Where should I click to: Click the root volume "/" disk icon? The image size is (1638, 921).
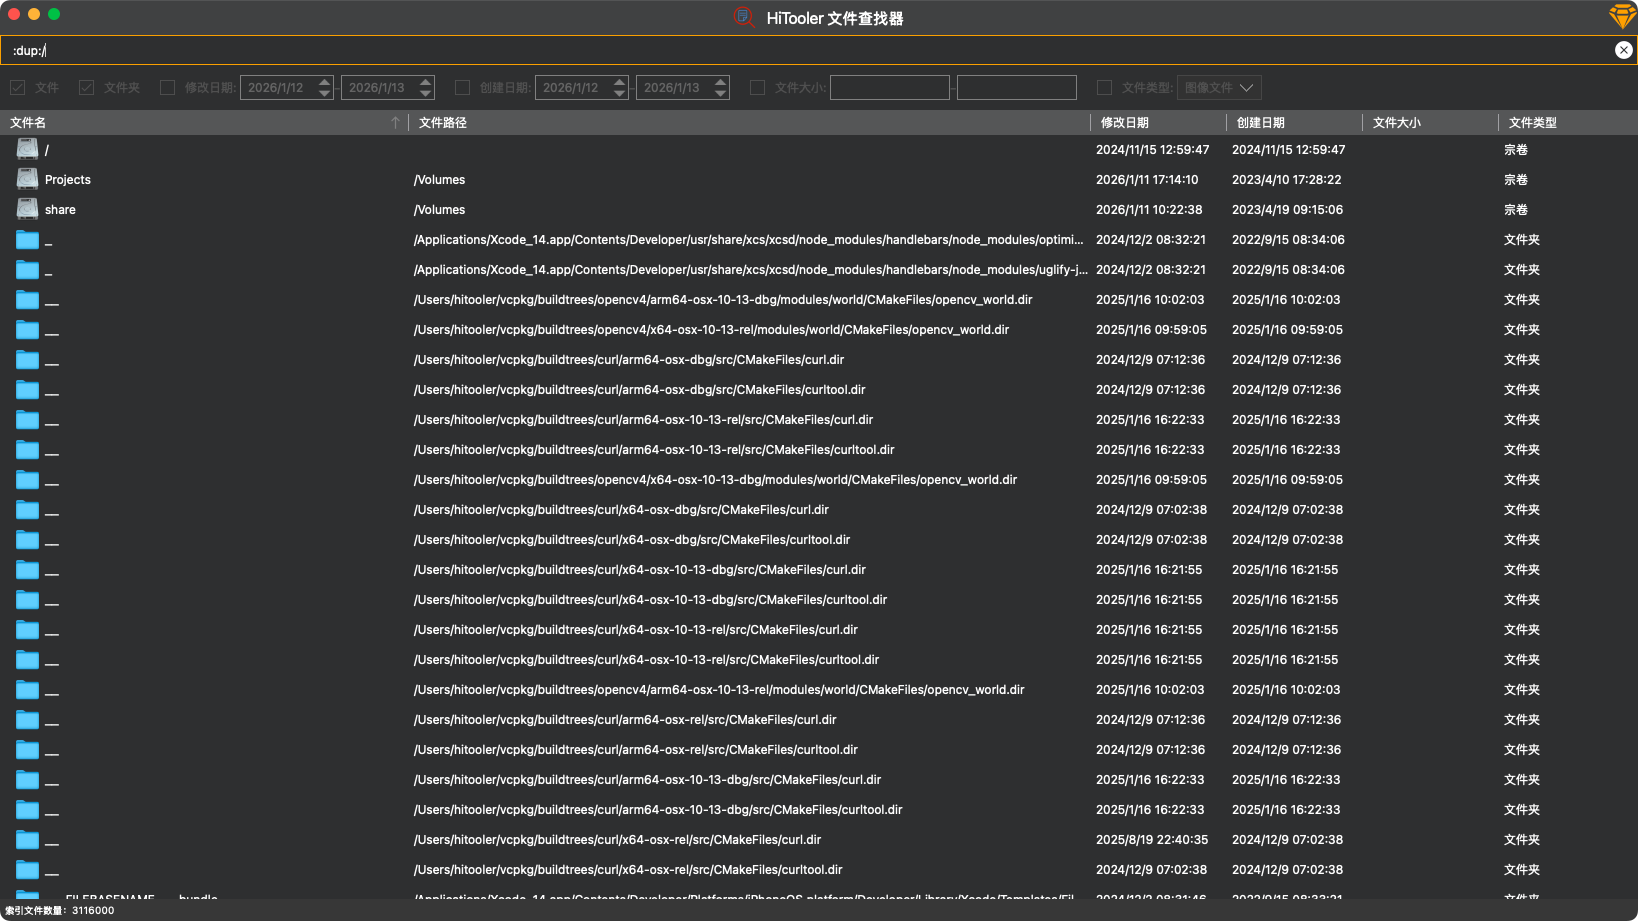(27, 149)
